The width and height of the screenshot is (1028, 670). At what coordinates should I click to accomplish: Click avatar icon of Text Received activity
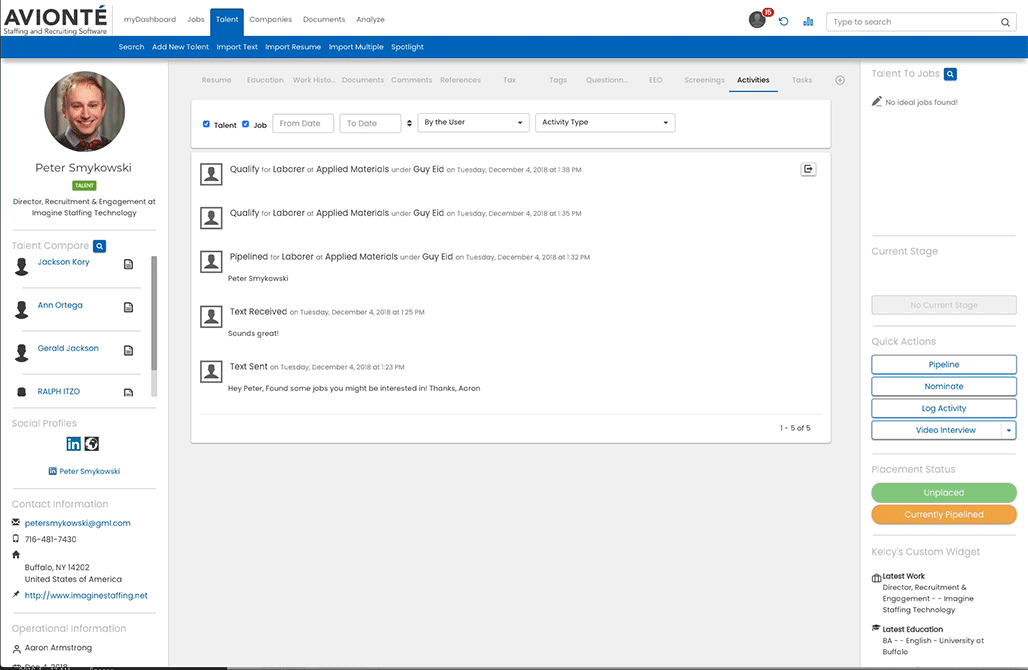211,317
